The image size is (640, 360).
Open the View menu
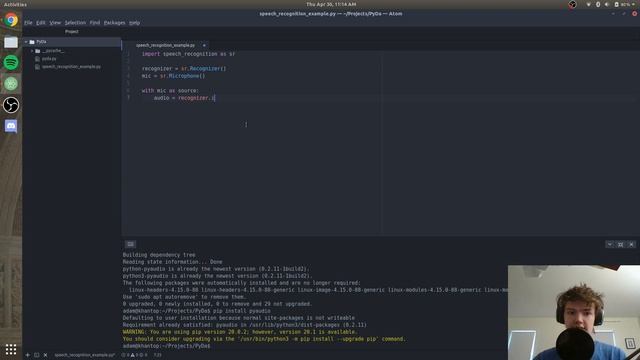tap(55, 23)
